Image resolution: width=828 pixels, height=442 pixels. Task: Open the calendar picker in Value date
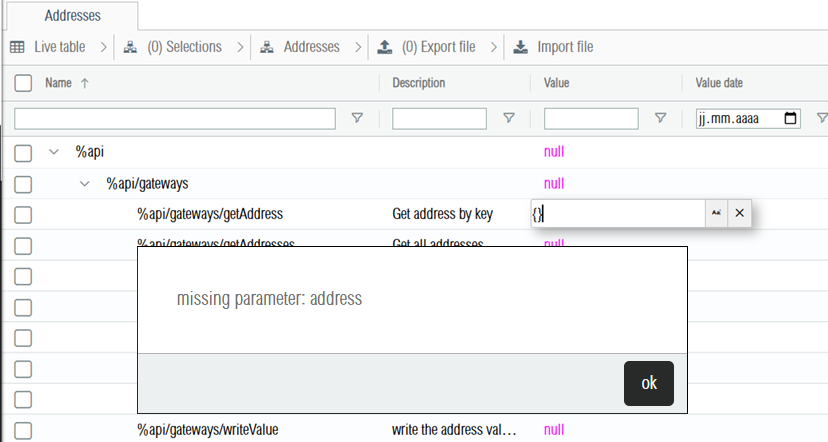tap(791, 118)
